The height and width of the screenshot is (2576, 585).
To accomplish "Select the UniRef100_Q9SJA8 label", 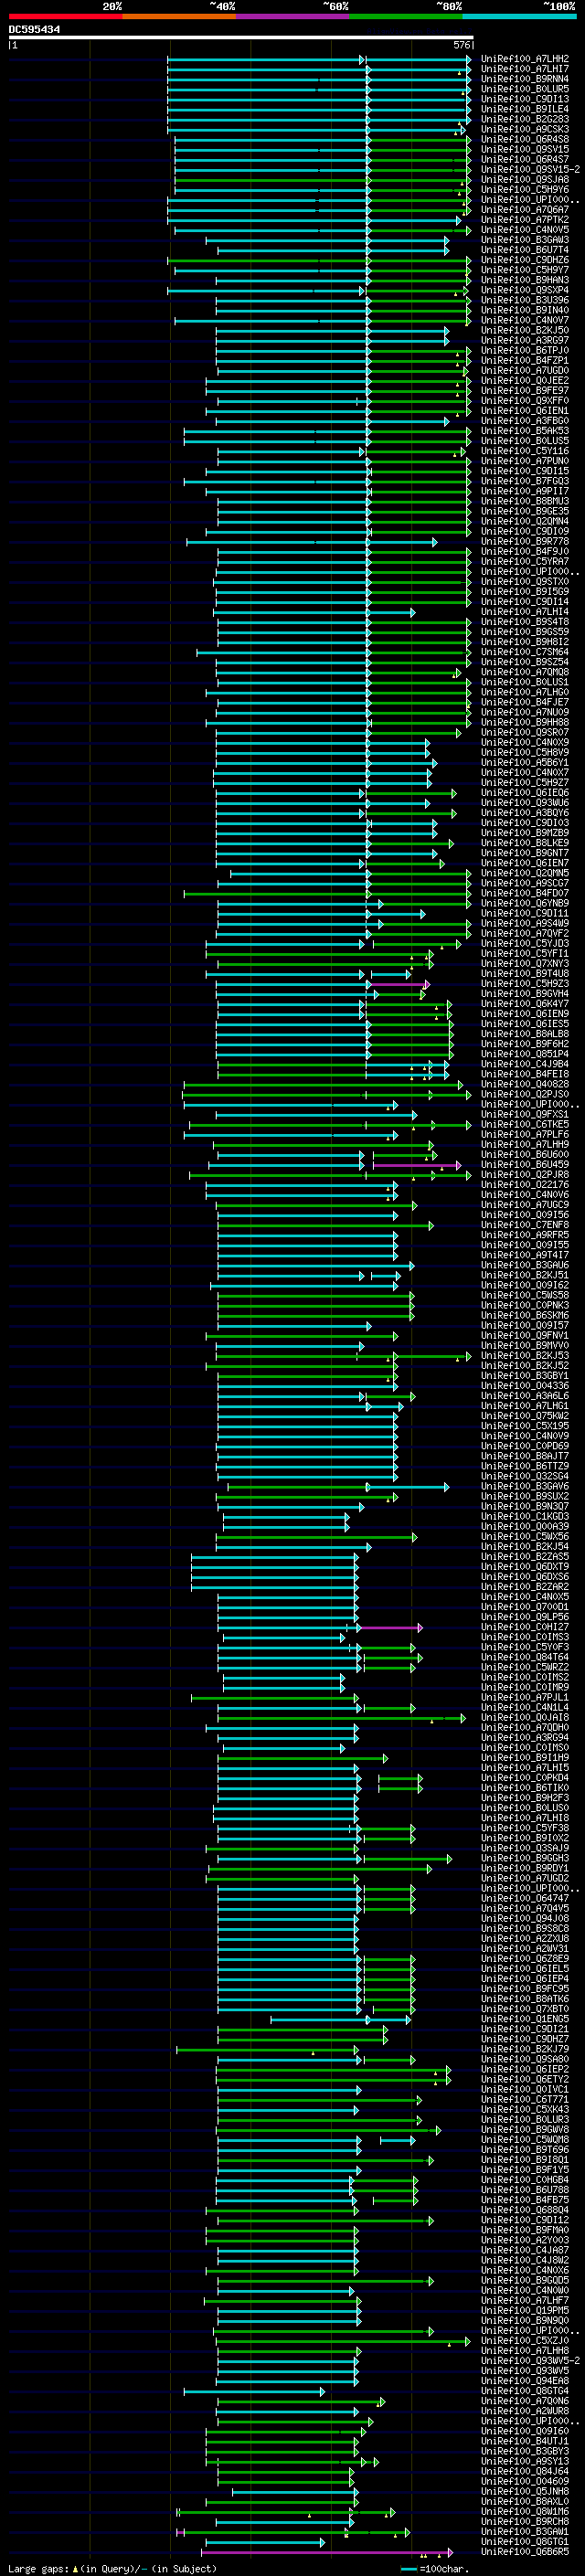I will 525,180.
